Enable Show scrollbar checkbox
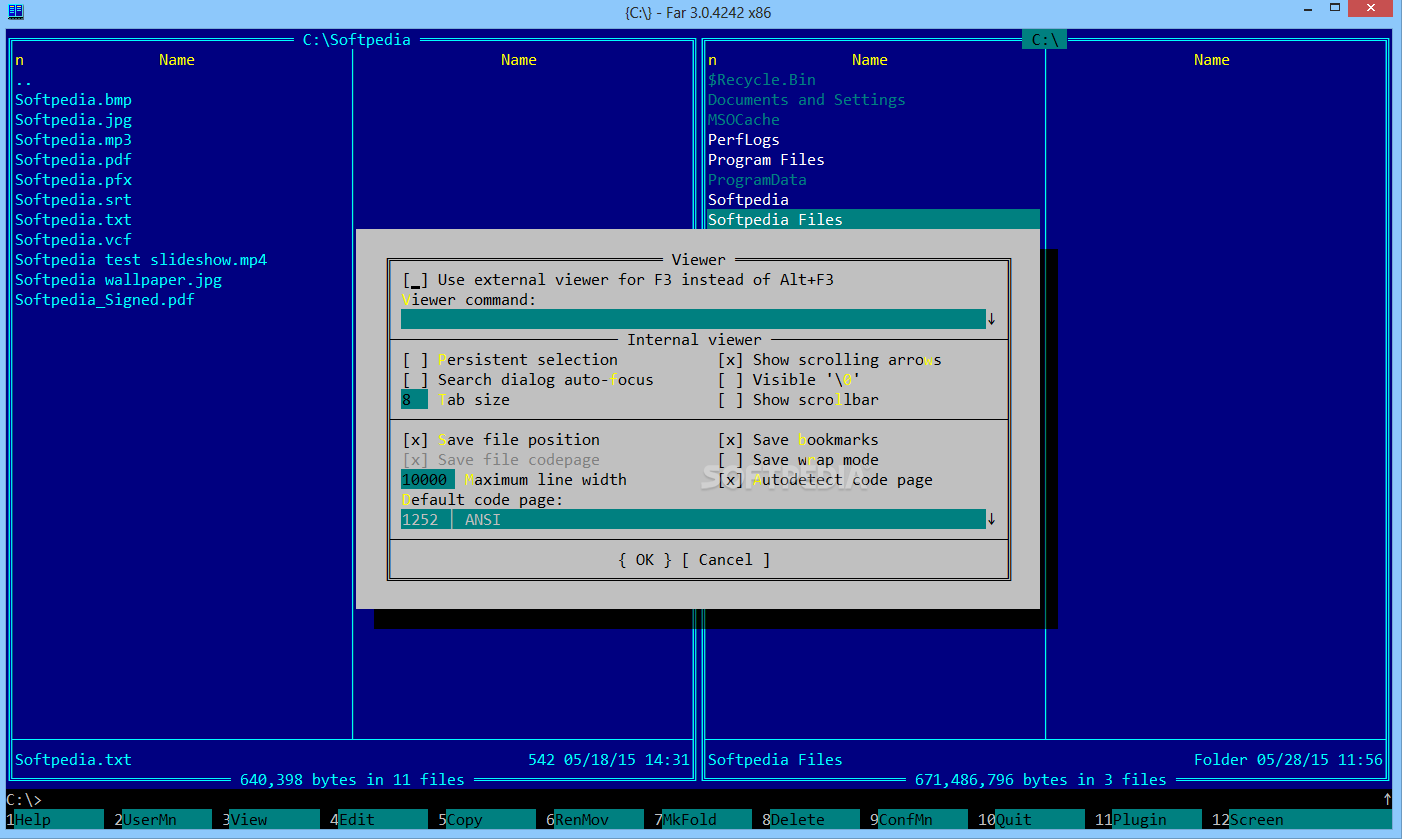The image size is (1402, 839). (x=730, y=400)
